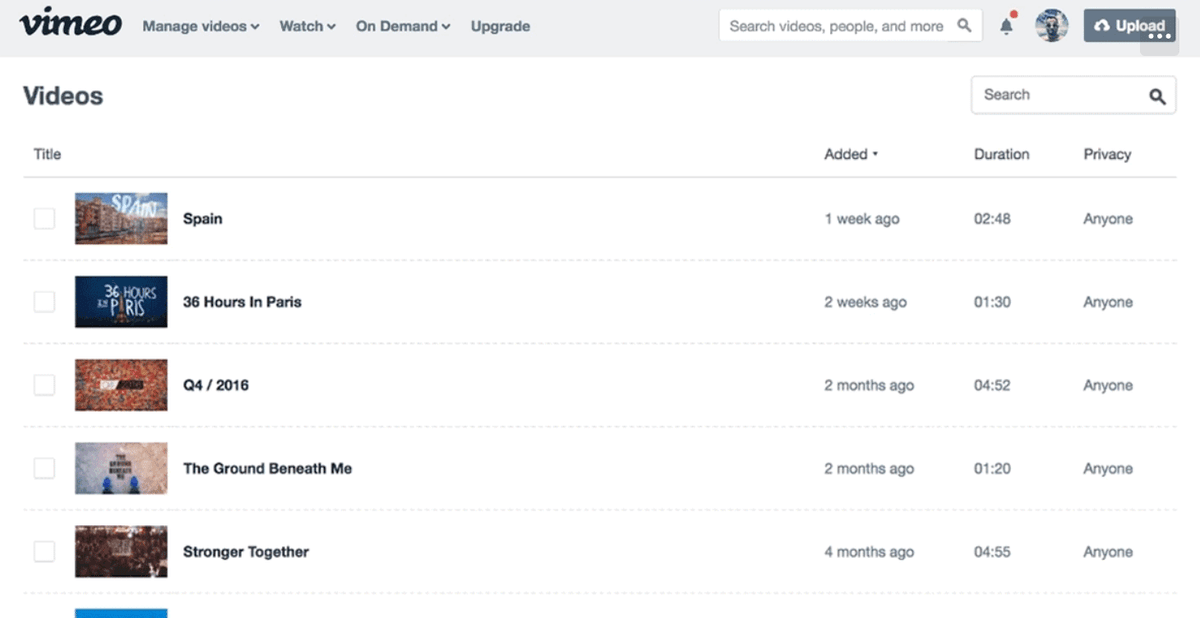Click the magnifier in the Videos search box
1200x618 pixels.
(x=1157, y=95)
